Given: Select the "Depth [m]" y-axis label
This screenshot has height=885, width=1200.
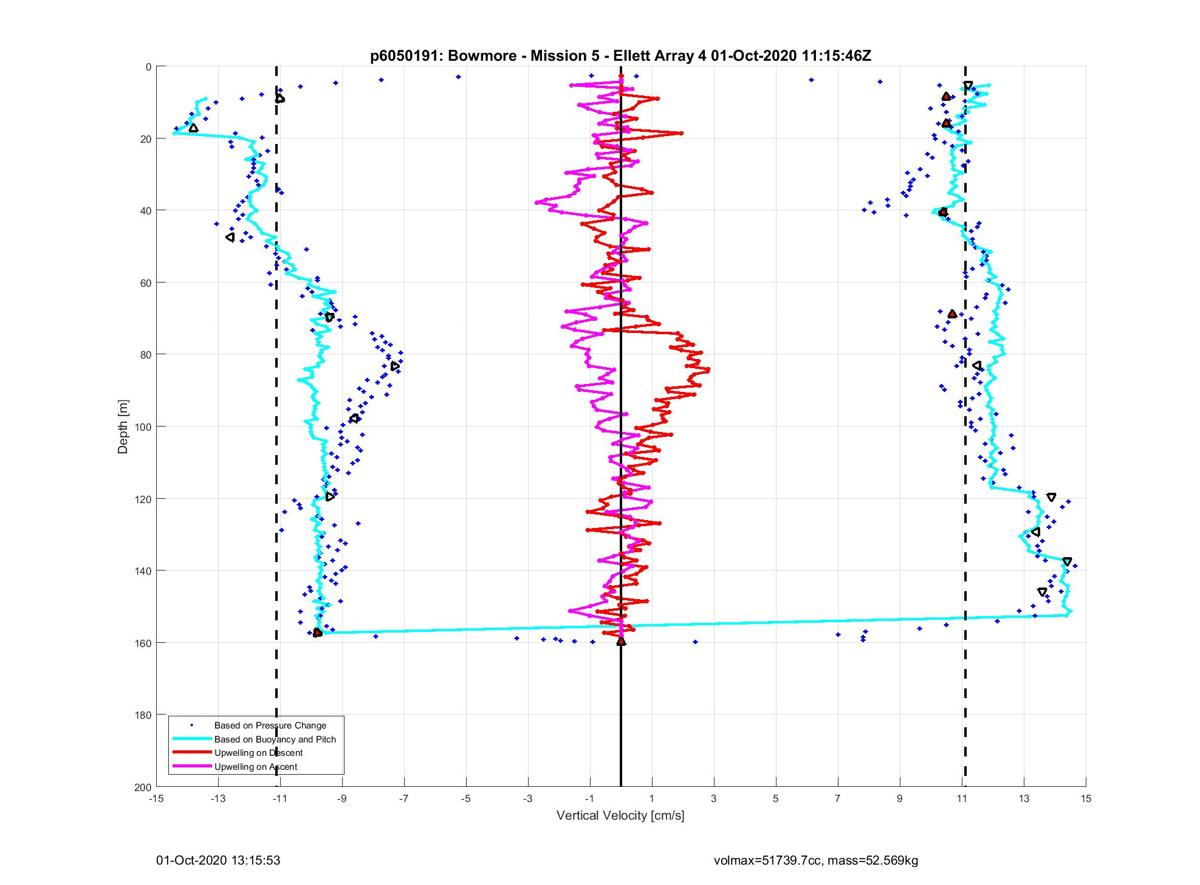Looking at the screenshot, I should pos(123,427).
